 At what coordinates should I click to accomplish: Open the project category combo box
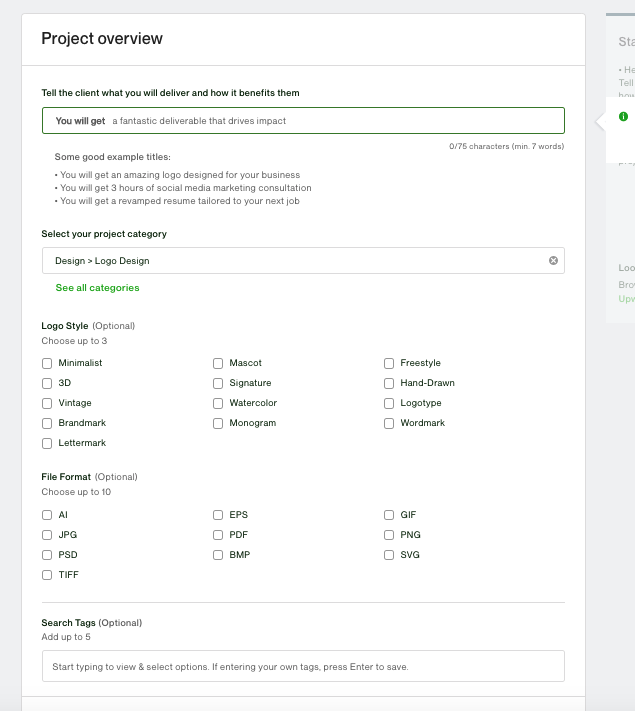pyautogui.click(x=290, y=261)
